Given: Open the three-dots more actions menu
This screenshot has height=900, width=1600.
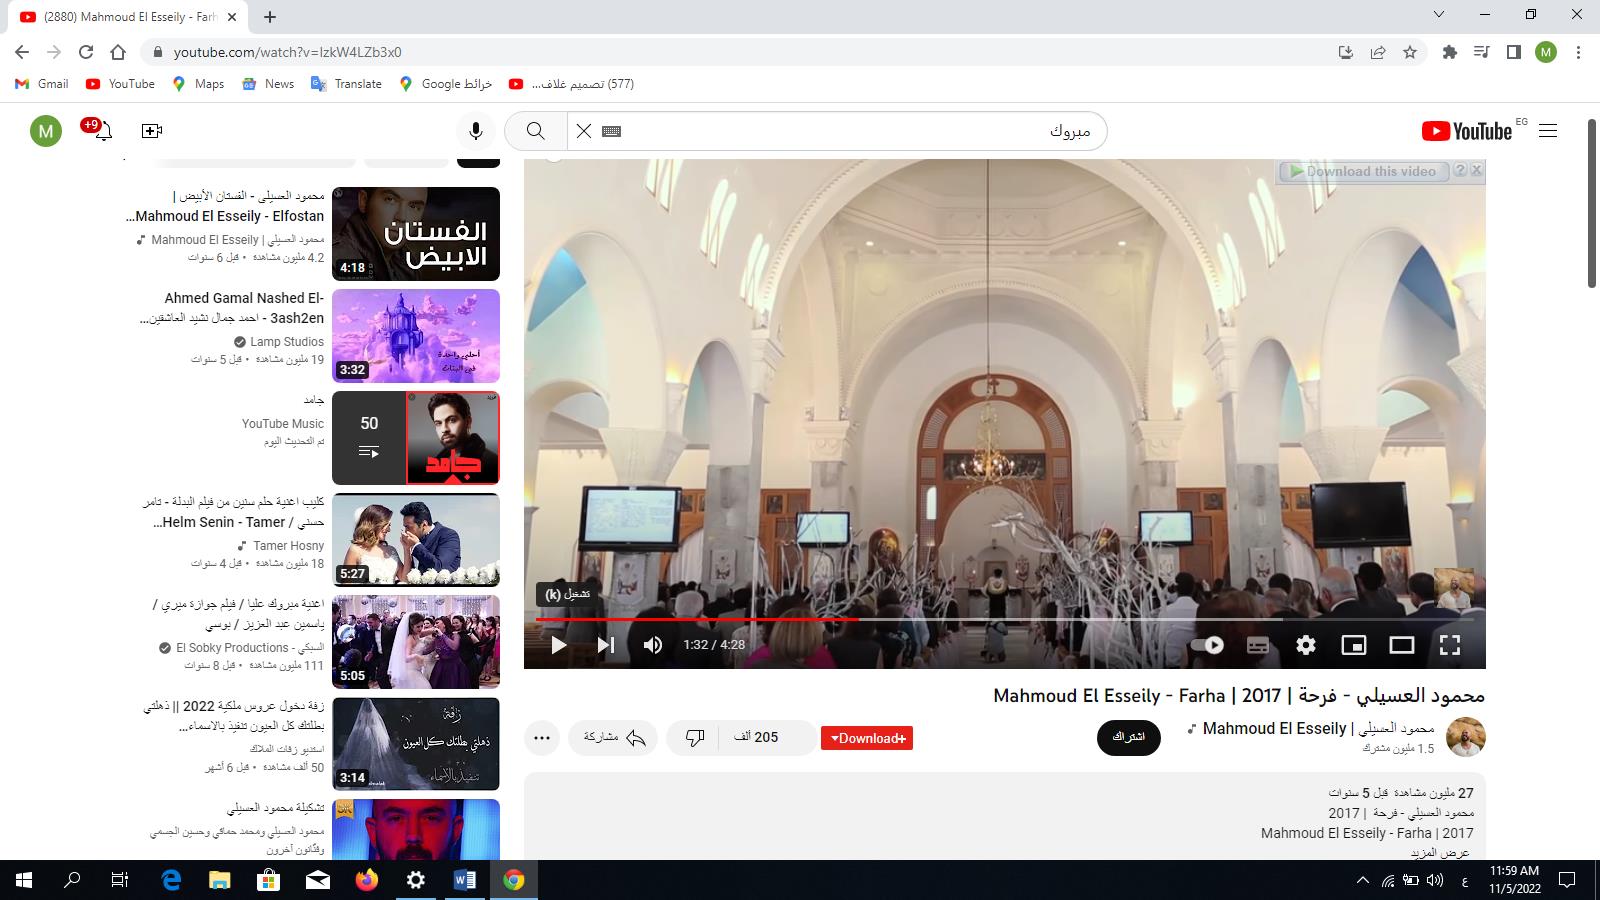Looking at the screenshot, I should point(542,738).
